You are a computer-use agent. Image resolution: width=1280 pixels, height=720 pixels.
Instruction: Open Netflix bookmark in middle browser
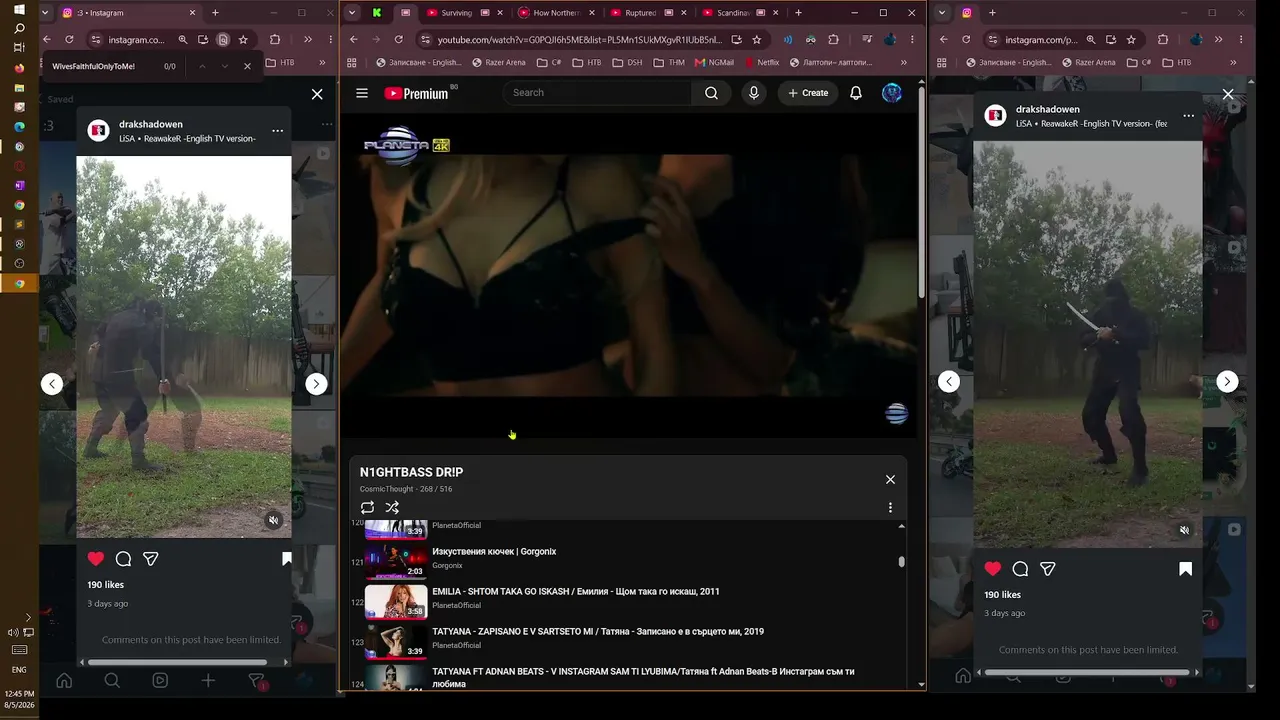(760, 62)
